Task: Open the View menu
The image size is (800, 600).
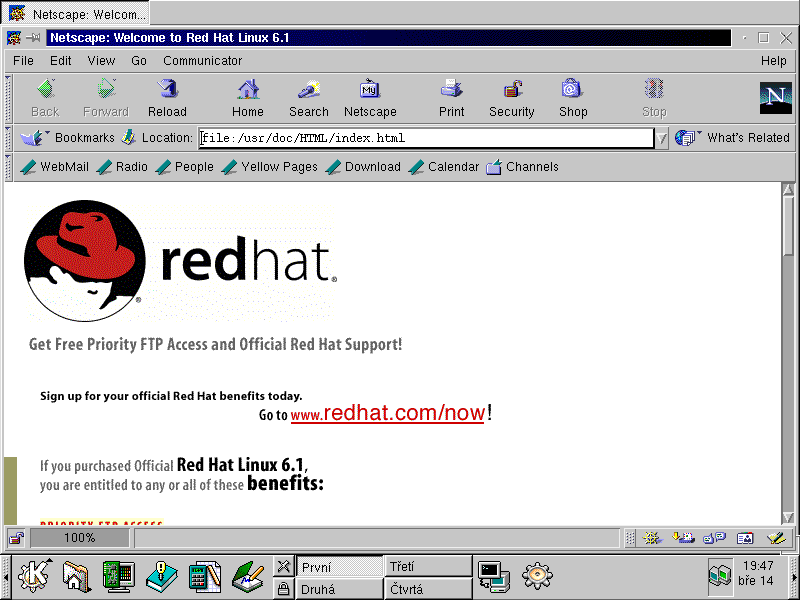Action: pos(101,61)
